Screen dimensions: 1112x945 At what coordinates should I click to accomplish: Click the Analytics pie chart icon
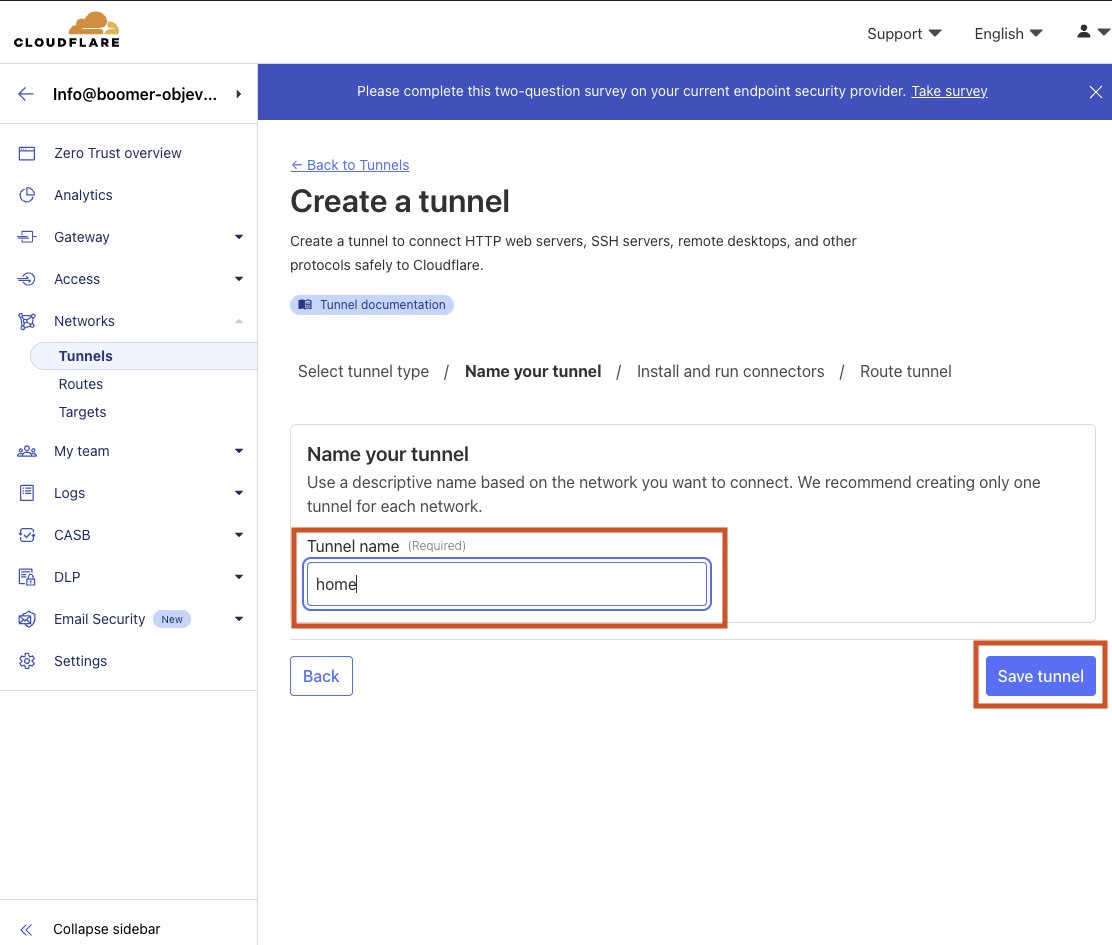[27, 195]
